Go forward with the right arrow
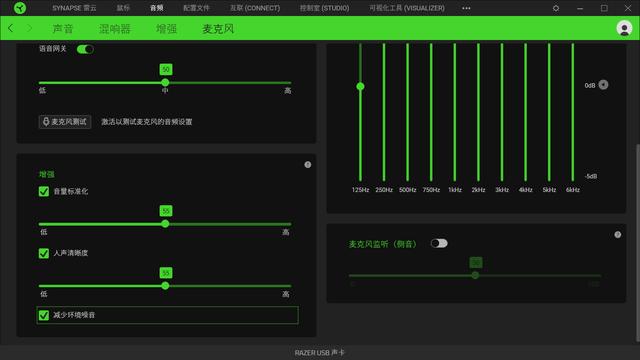Screen dimensions: 640x360 coord(29,28)
